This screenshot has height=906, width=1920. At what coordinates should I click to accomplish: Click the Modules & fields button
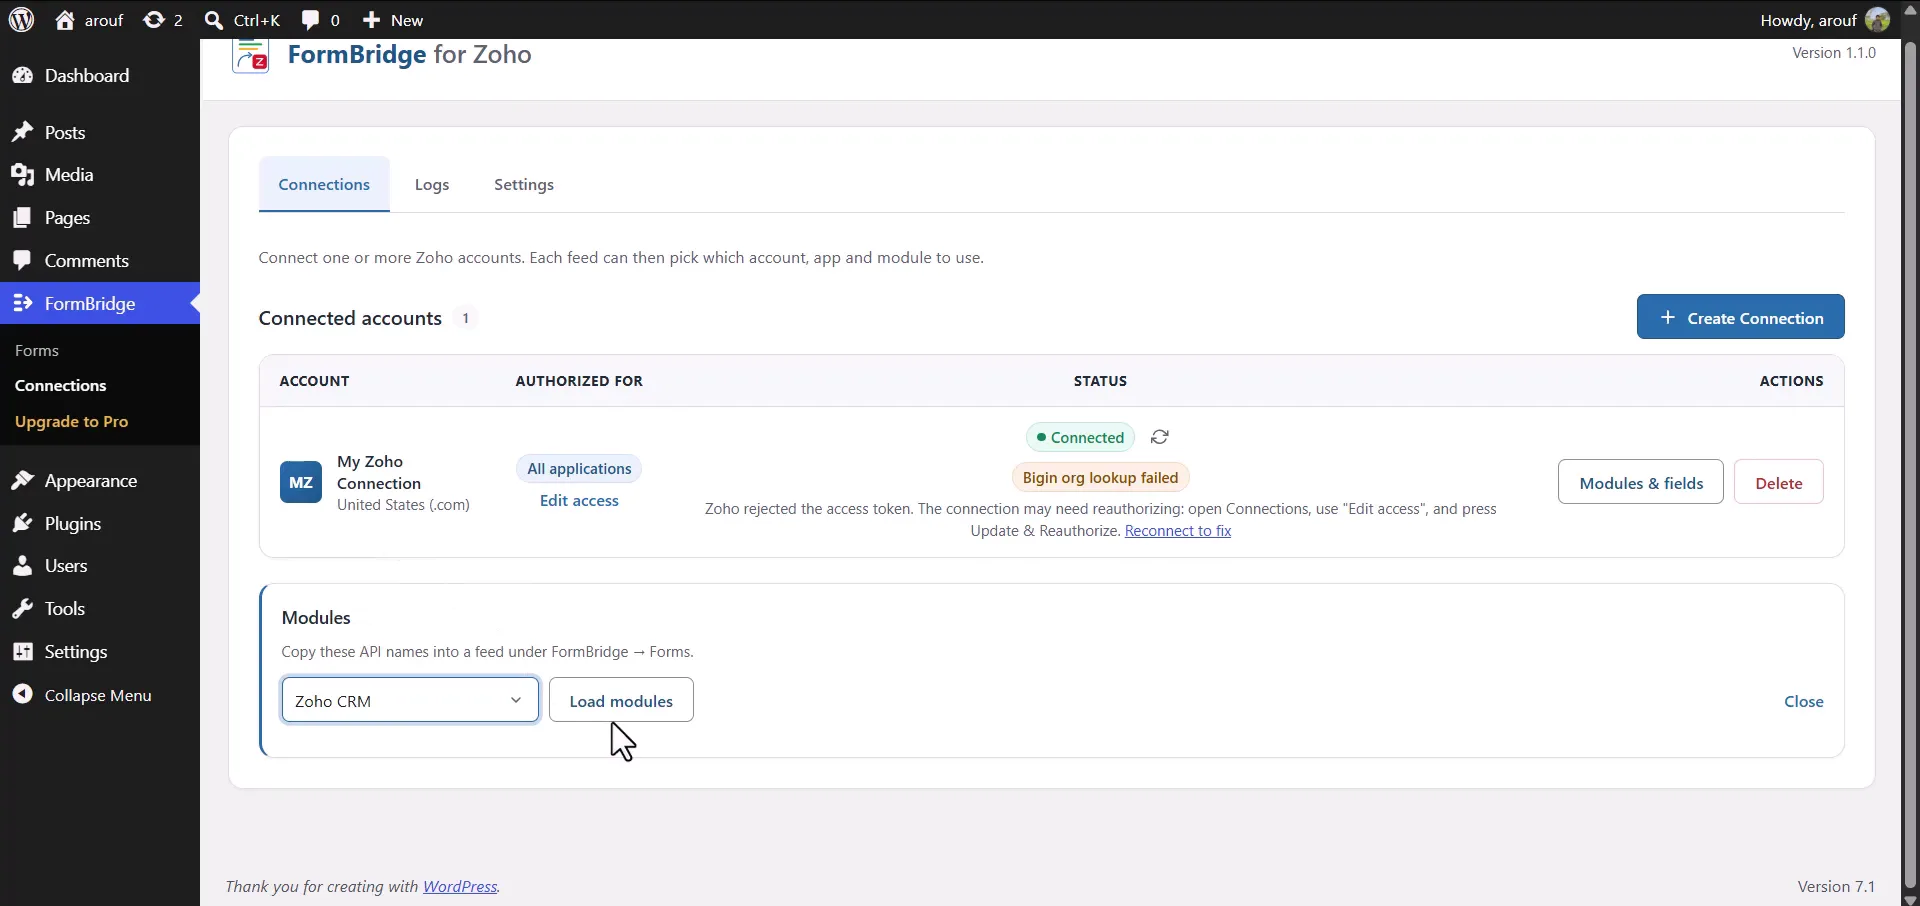point(1641,482)
